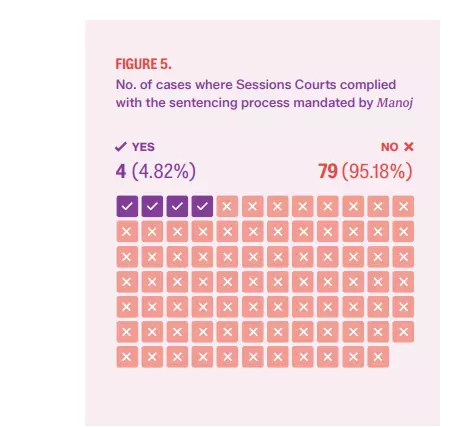The height and width of the screenshot is (427, 470).
Task: Click the purple checkmark icon beside YES
Action: pos(121,147)
